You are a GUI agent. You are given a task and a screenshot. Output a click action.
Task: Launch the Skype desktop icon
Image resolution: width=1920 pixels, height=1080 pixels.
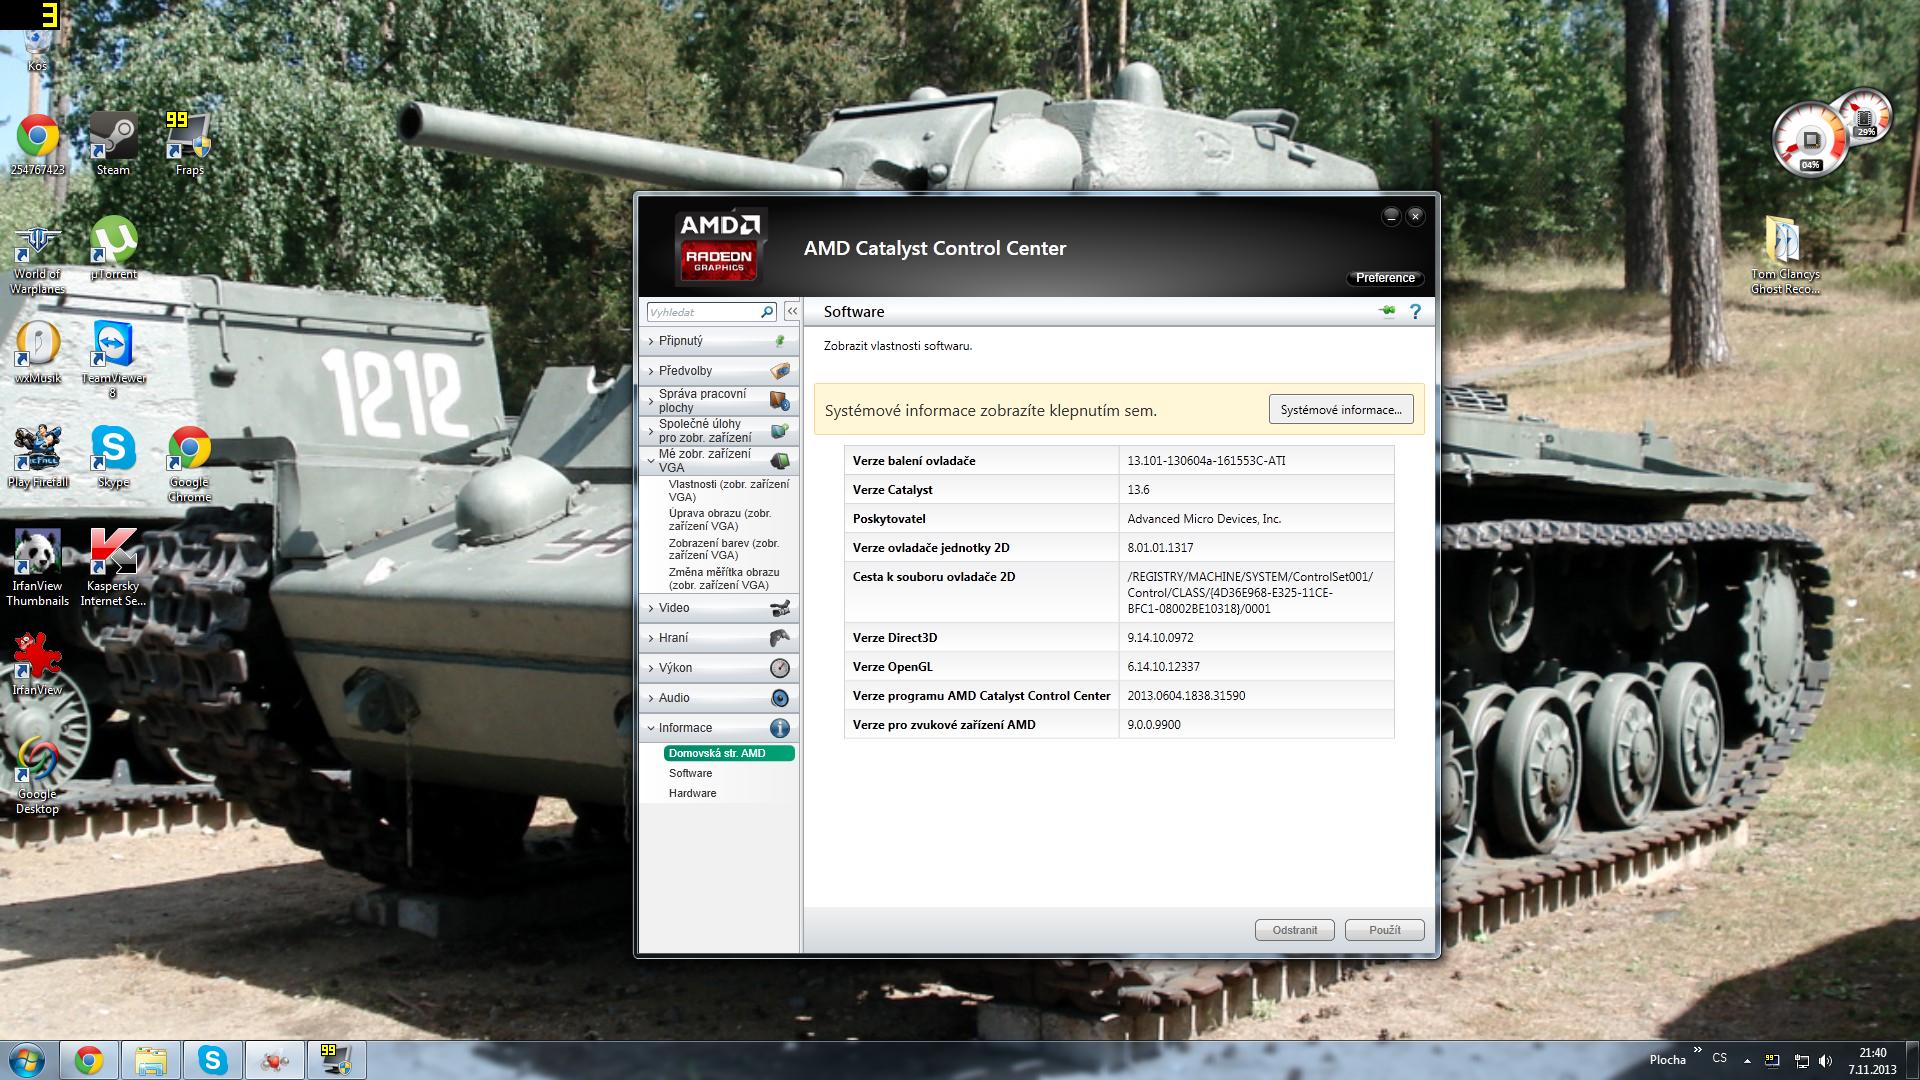[113, 457]
